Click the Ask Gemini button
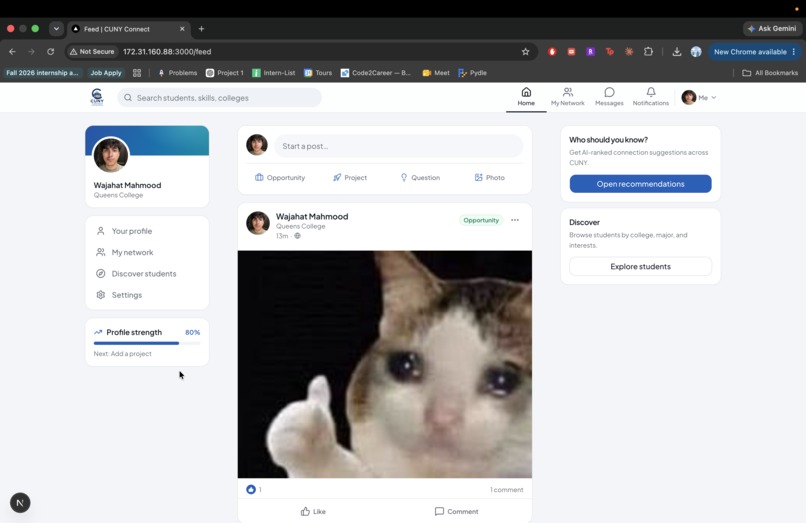 point(772,29)
